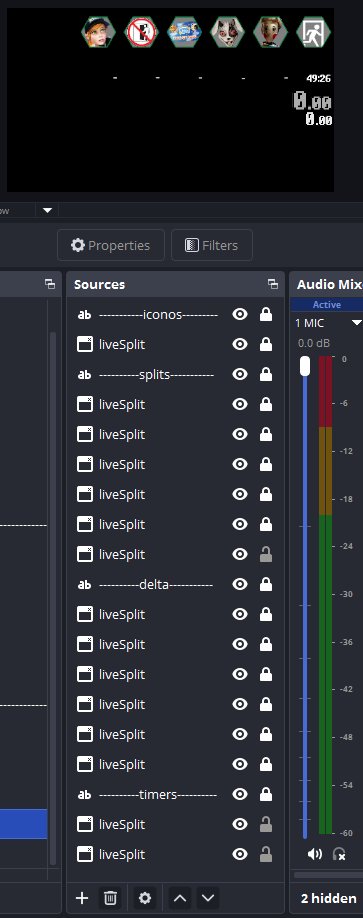Move source up with the up chevron
The height and width of the screenshot is (918, 363).
(180, 898)
